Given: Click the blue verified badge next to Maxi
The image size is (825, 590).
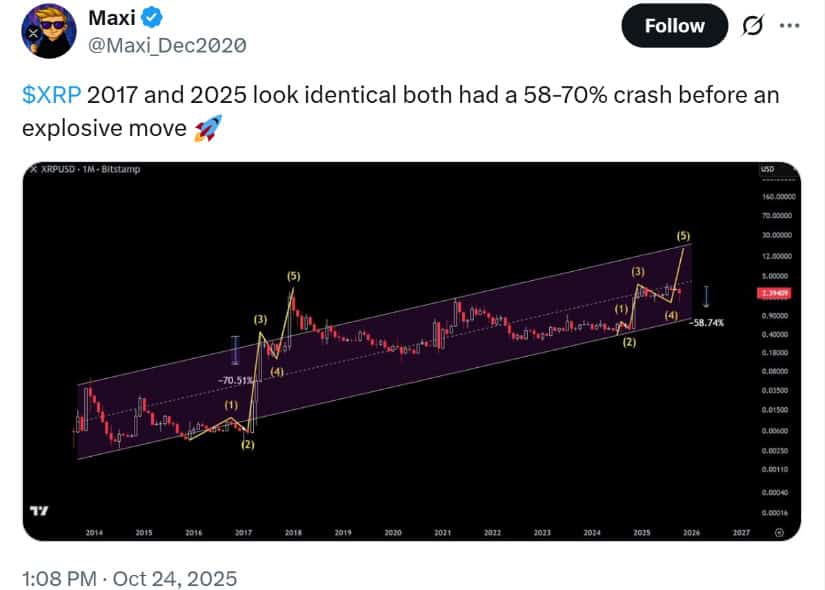Looking at the screenshot, I should click(153, 18).
